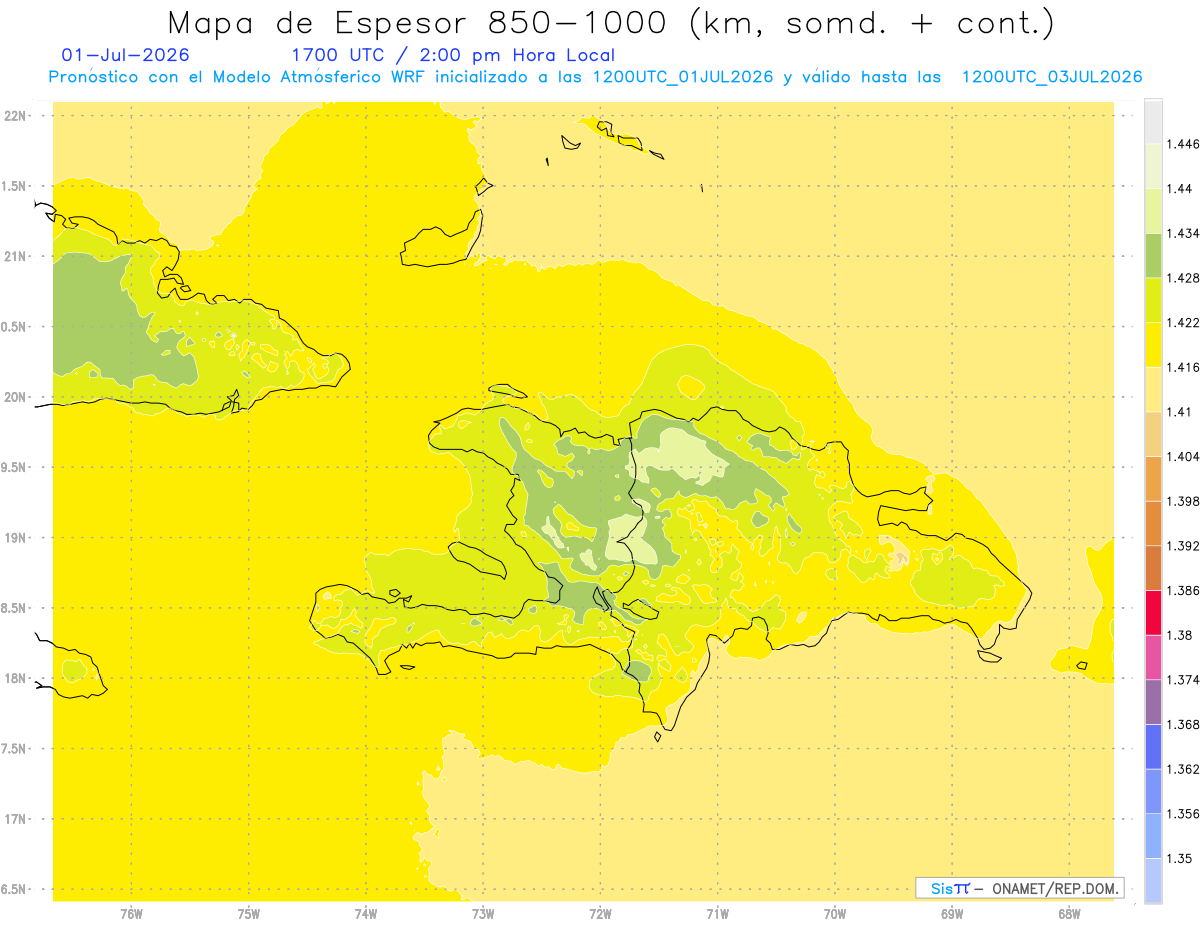Click the '71W' longitude label
Screen dimensions: 1200x927
pyautogui.click(x=717, y=914)
